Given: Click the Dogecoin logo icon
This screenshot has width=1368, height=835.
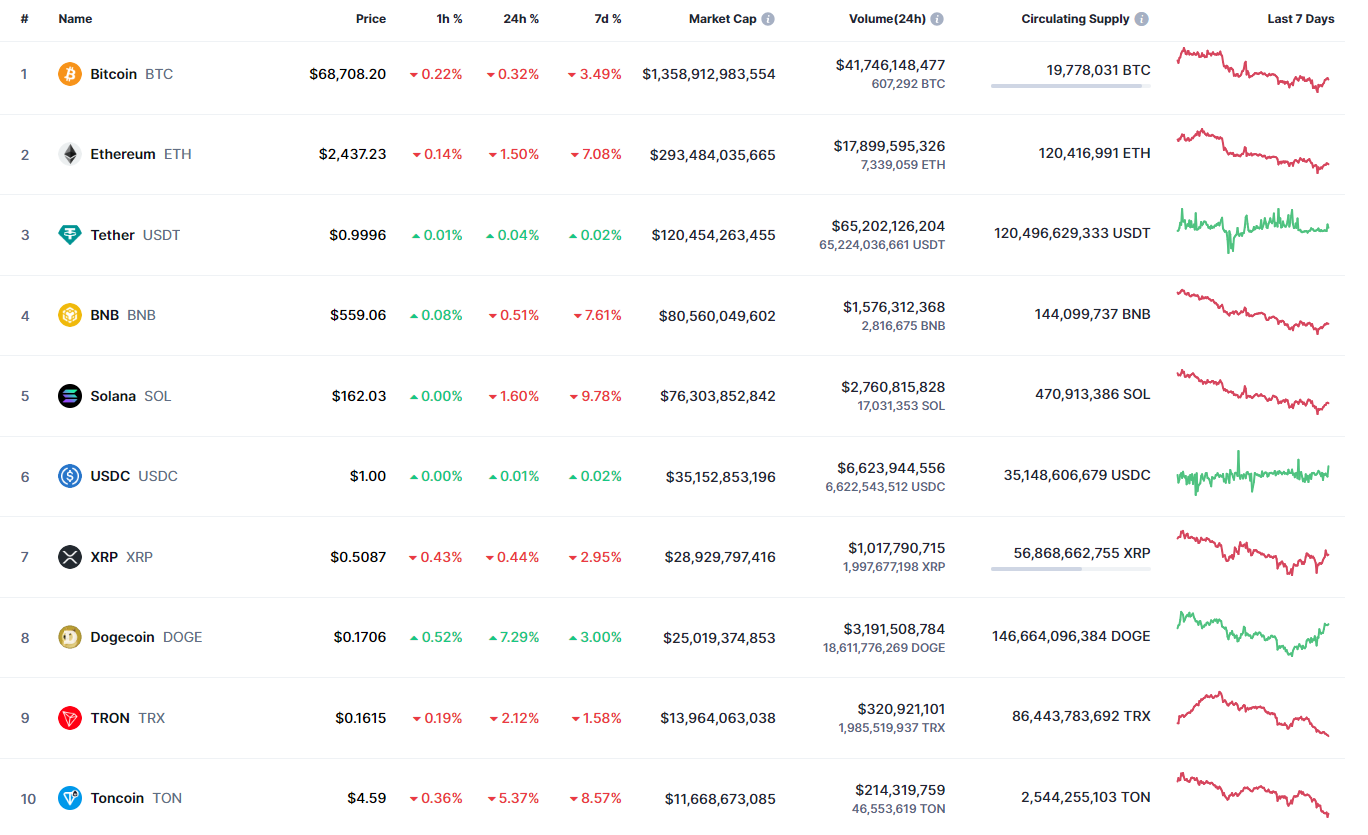Looking at the screenshot, I should pyautogui.click(x=70, y=637).
